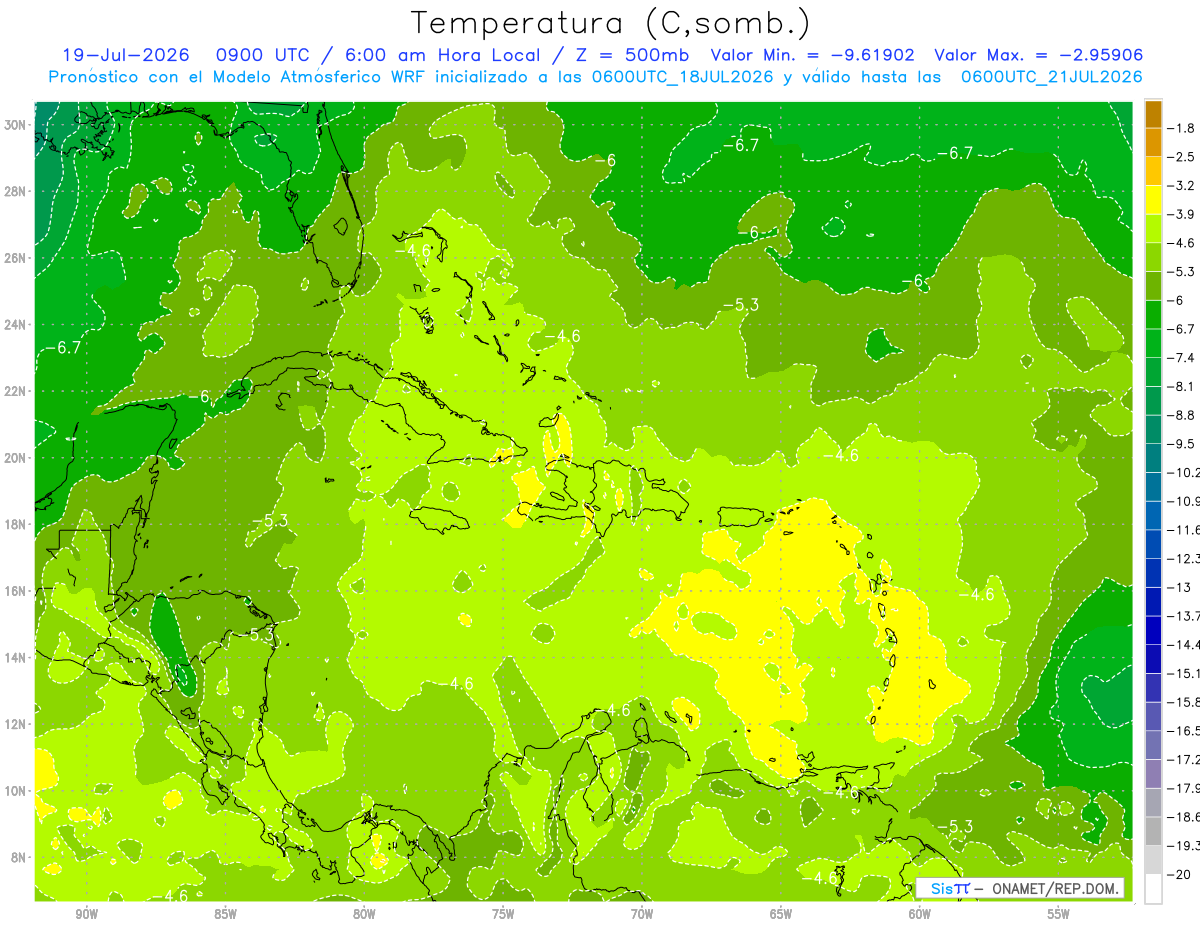Click the "90W" longitude axis label
Image resolution: width=1200 pixels, height=927 pixels.
pyautogui.click(x=86, y=914)
